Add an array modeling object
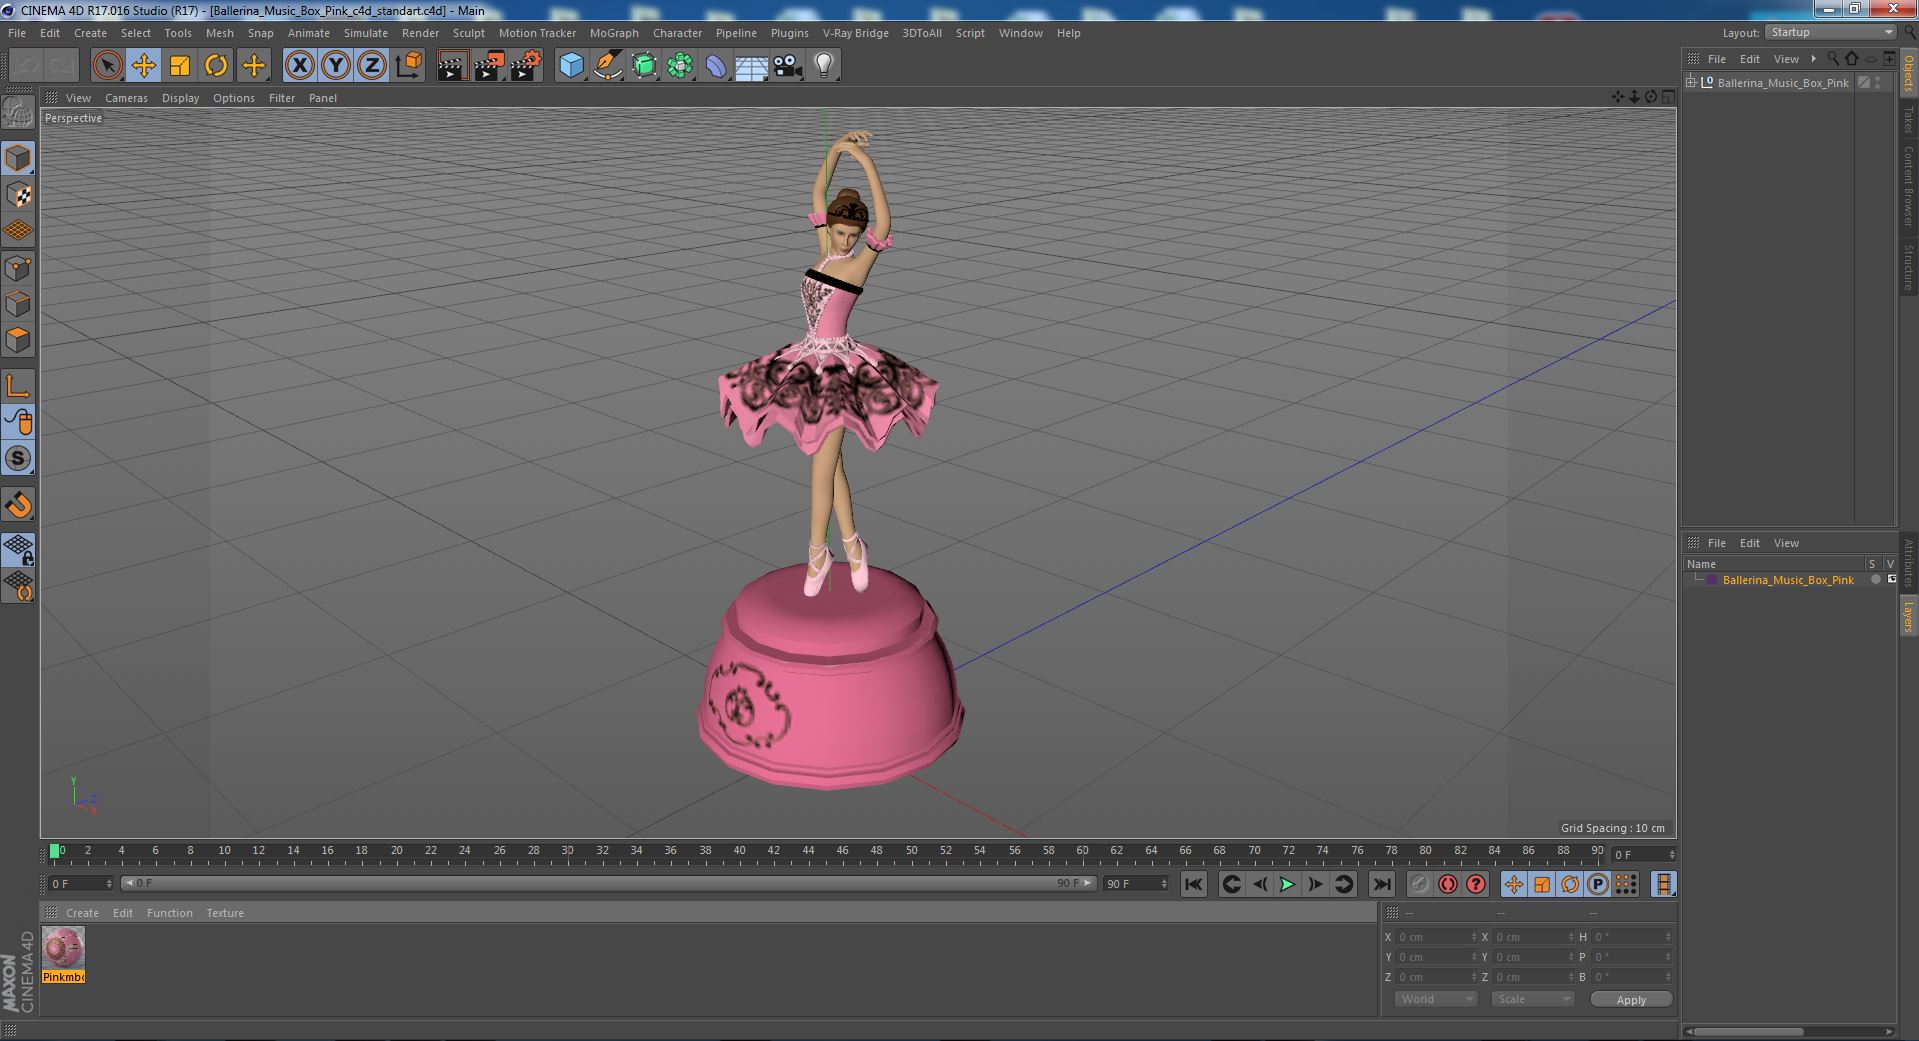The width and height of the screenshot is (1919, 1041). tap(680, 66)
